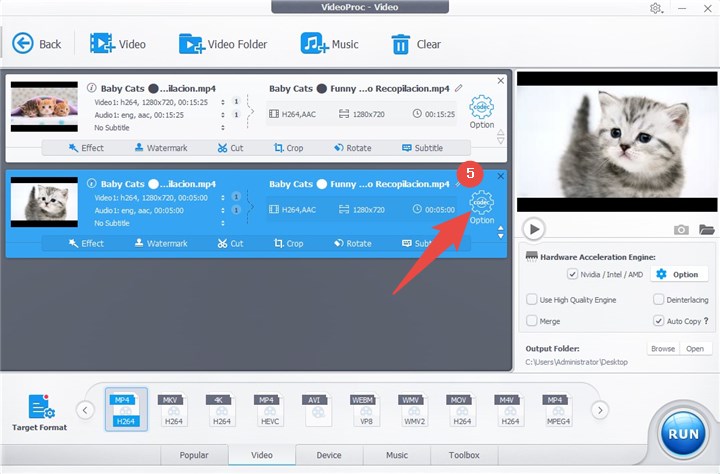Switch to the Device tab

tap(329, 455)
